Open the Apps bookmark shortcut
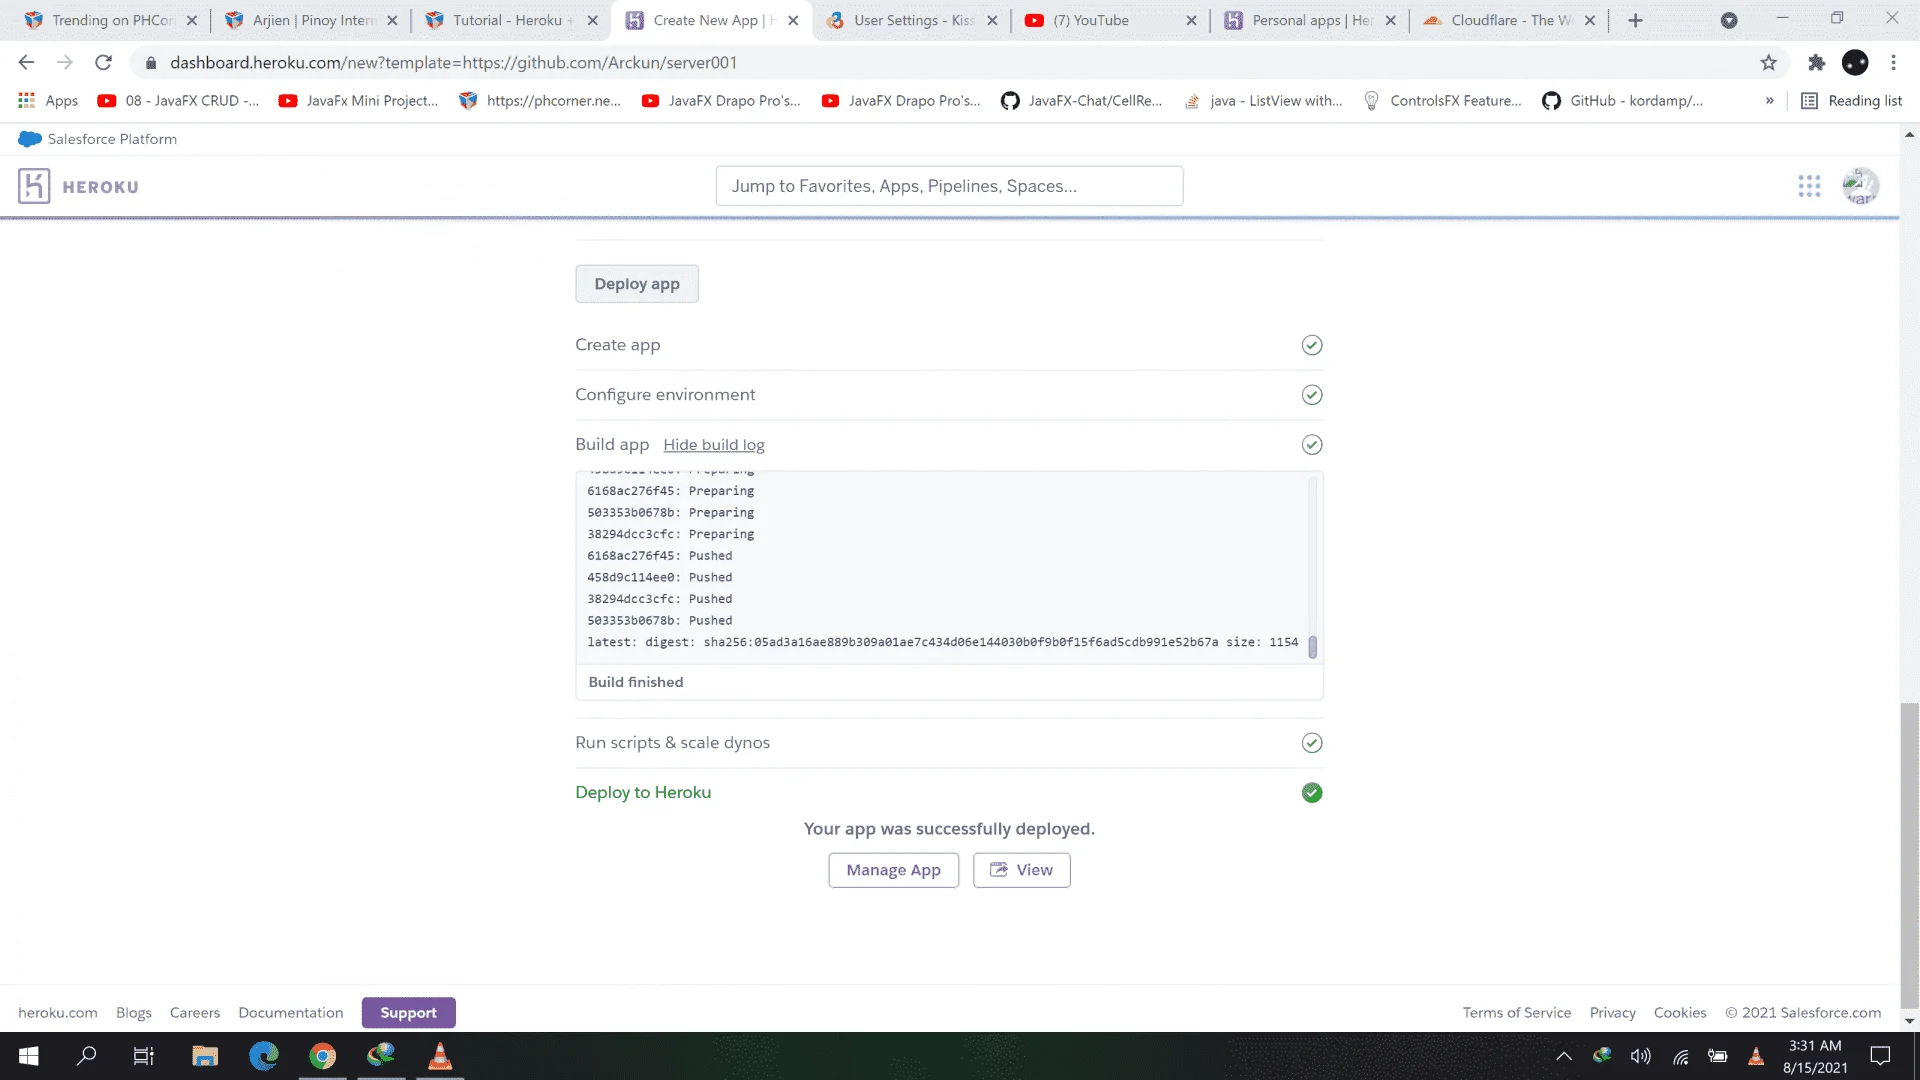 [48, 101]
